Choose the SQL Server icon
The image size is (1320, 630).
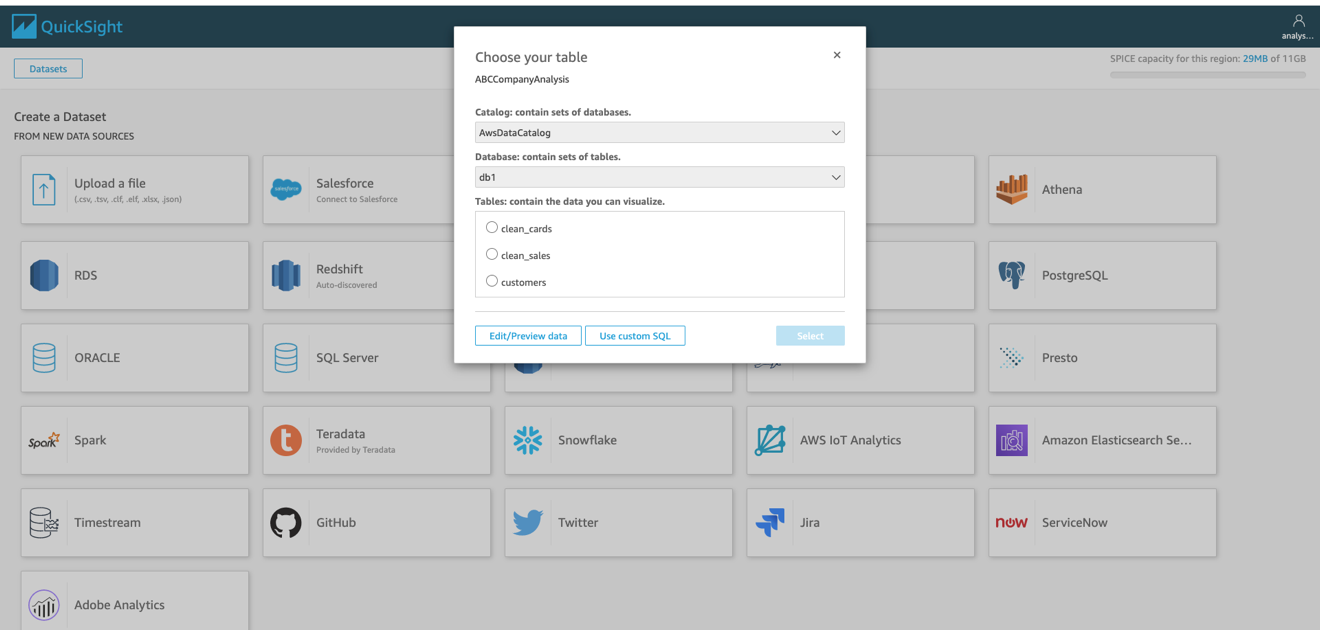pyautogui.click(x=286, y=357)
